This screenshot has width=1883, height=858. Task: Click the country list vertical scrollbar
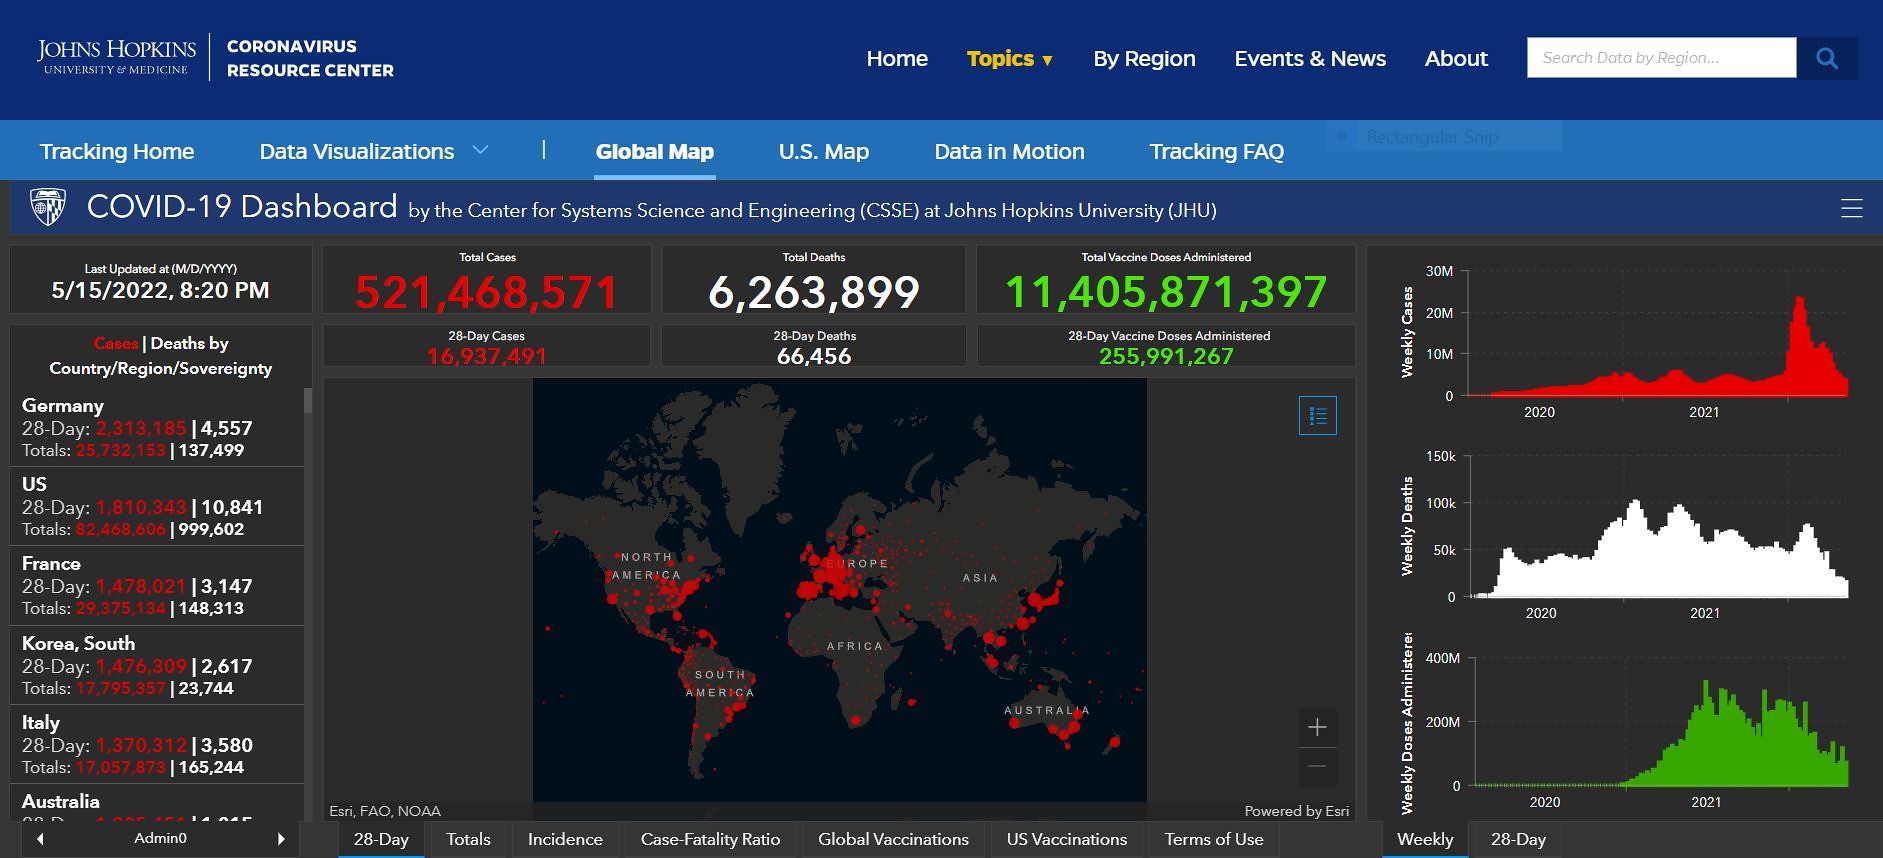coord(308,600)
